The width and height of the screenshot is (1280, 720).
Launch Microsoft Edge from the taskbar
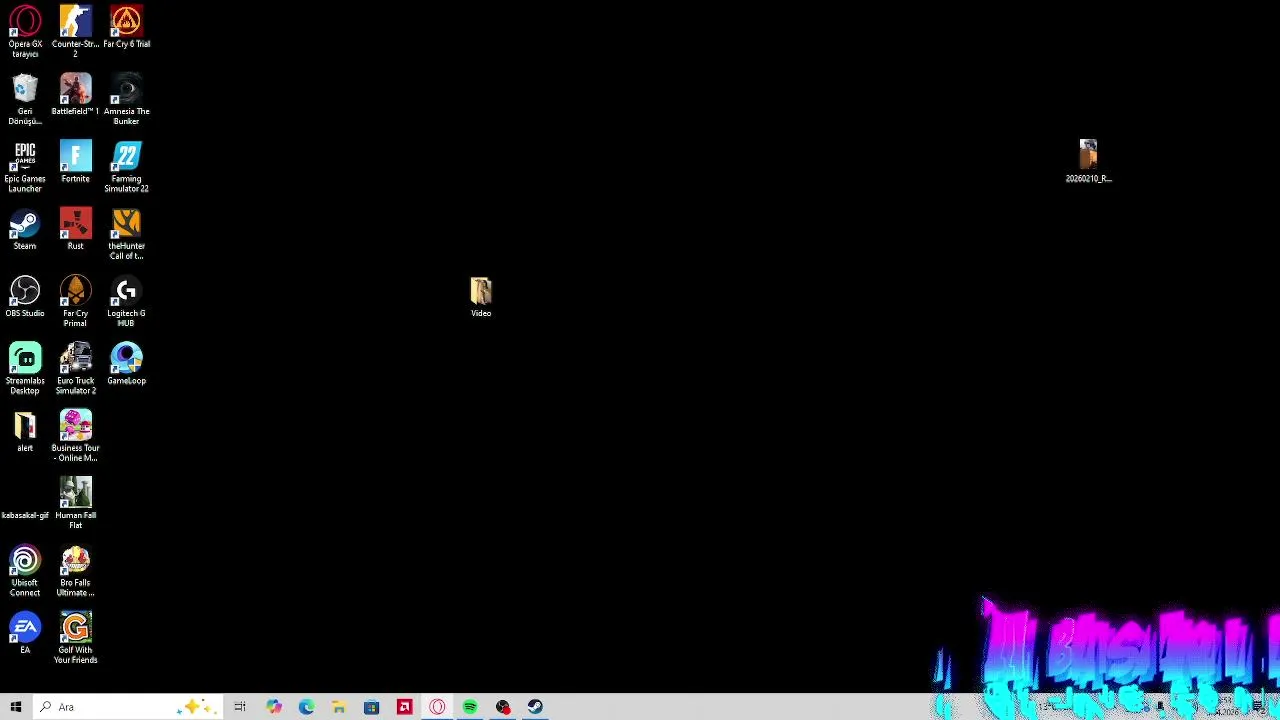click(306, 707)
